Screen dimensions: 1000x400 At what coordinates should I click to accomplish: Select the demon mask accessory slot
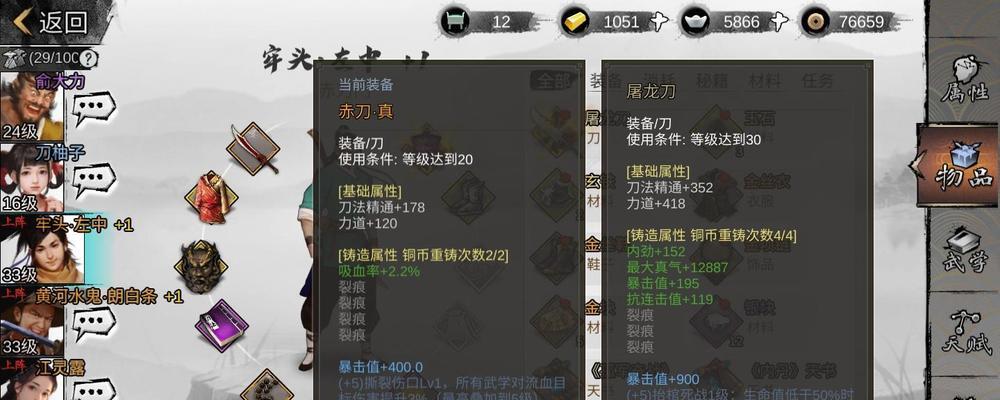(x=201, y=267)
